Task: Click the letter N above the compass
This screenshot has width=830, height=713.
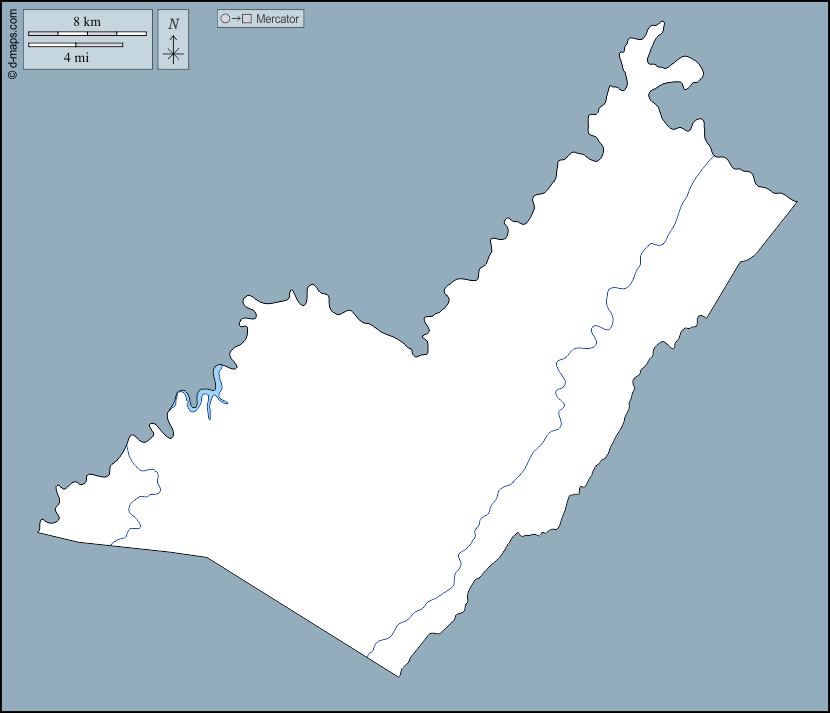Action: pyautogui.click(x=173, y=24)
